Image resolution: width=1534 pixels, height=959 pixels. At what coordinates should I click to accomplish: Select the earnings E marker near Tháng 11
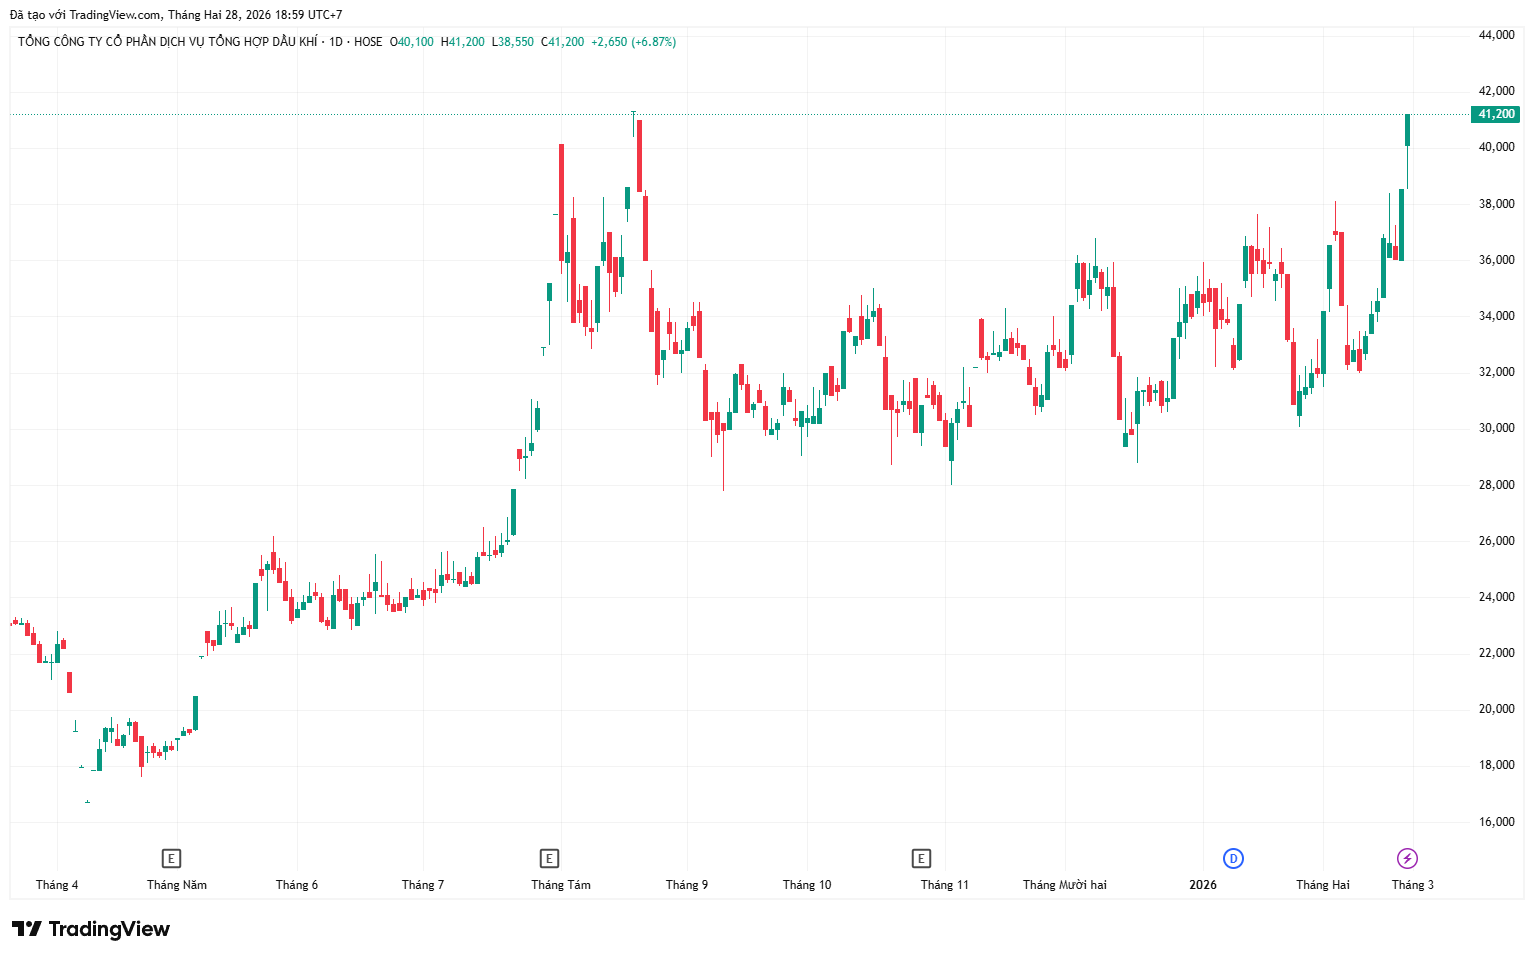[921, 858]
